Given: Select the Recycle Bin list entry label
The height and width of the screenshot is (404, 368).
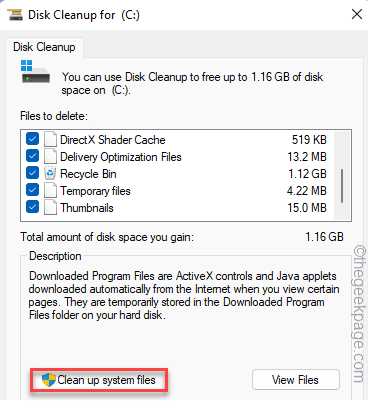Looking at the screenshot, I should click(88, 174).
